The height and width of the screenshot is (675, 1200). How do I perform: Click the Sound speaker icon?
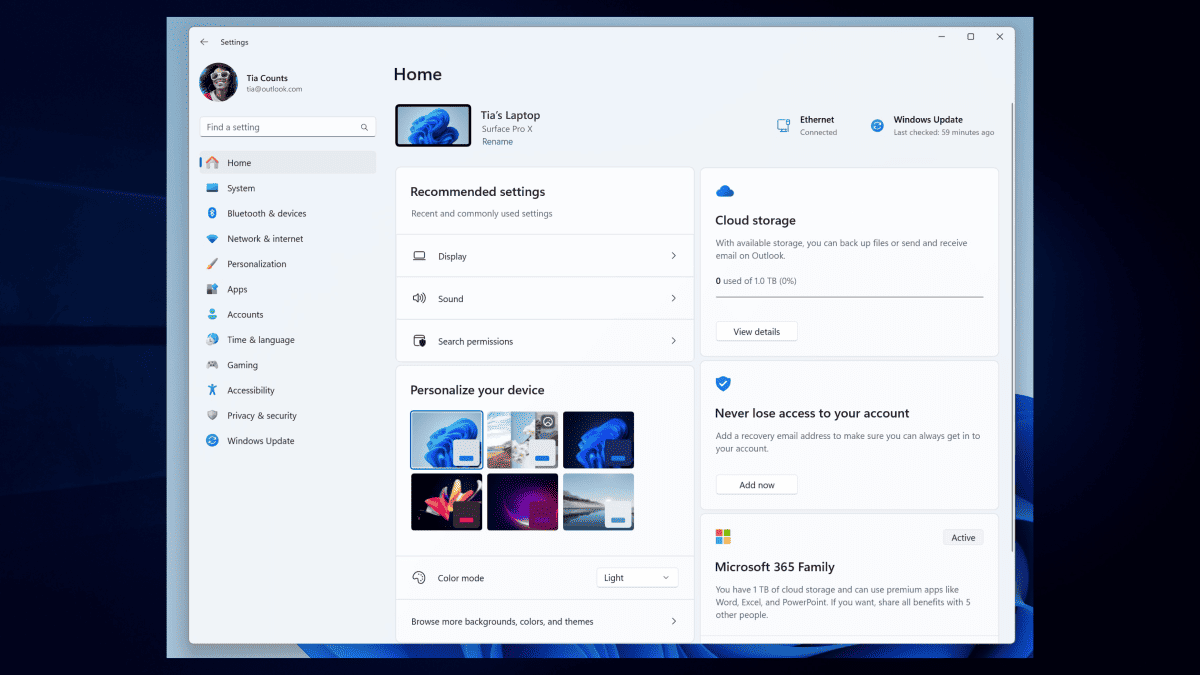pyautogui.click(x=420, y=298)
